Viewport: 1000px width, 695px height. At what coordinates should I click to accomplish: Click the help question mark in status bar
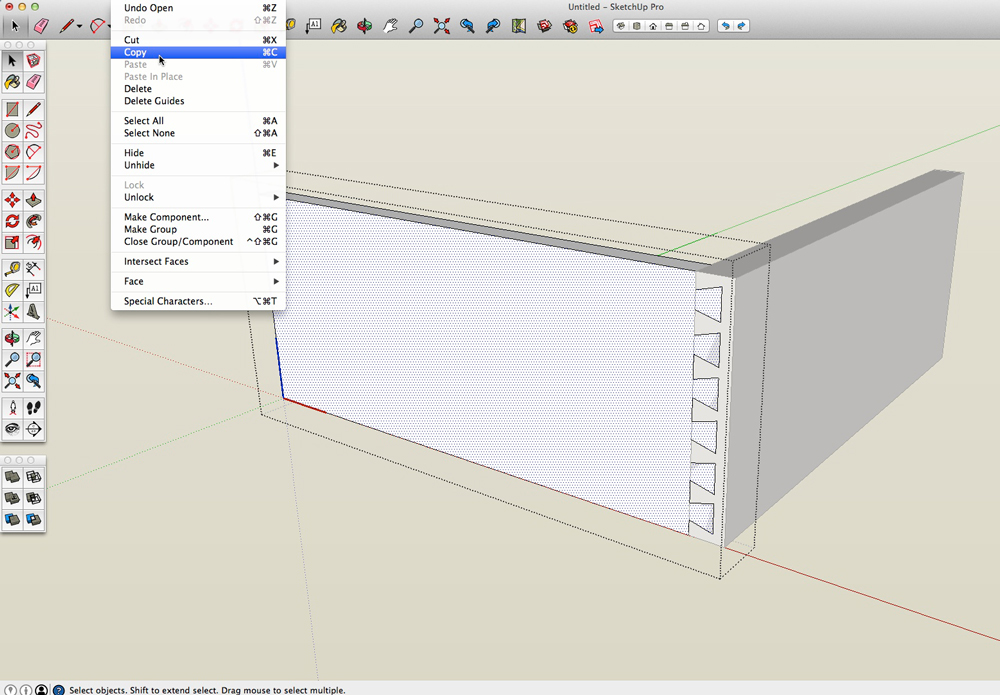click(58, 690)
